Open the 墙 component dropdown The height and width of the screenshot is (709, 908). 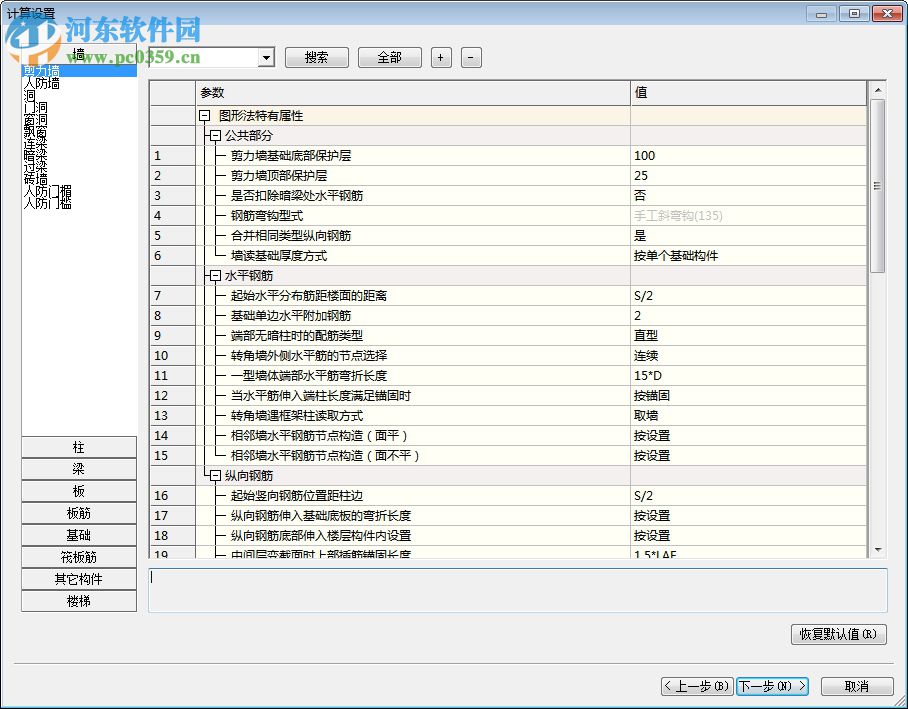(266, 57)
